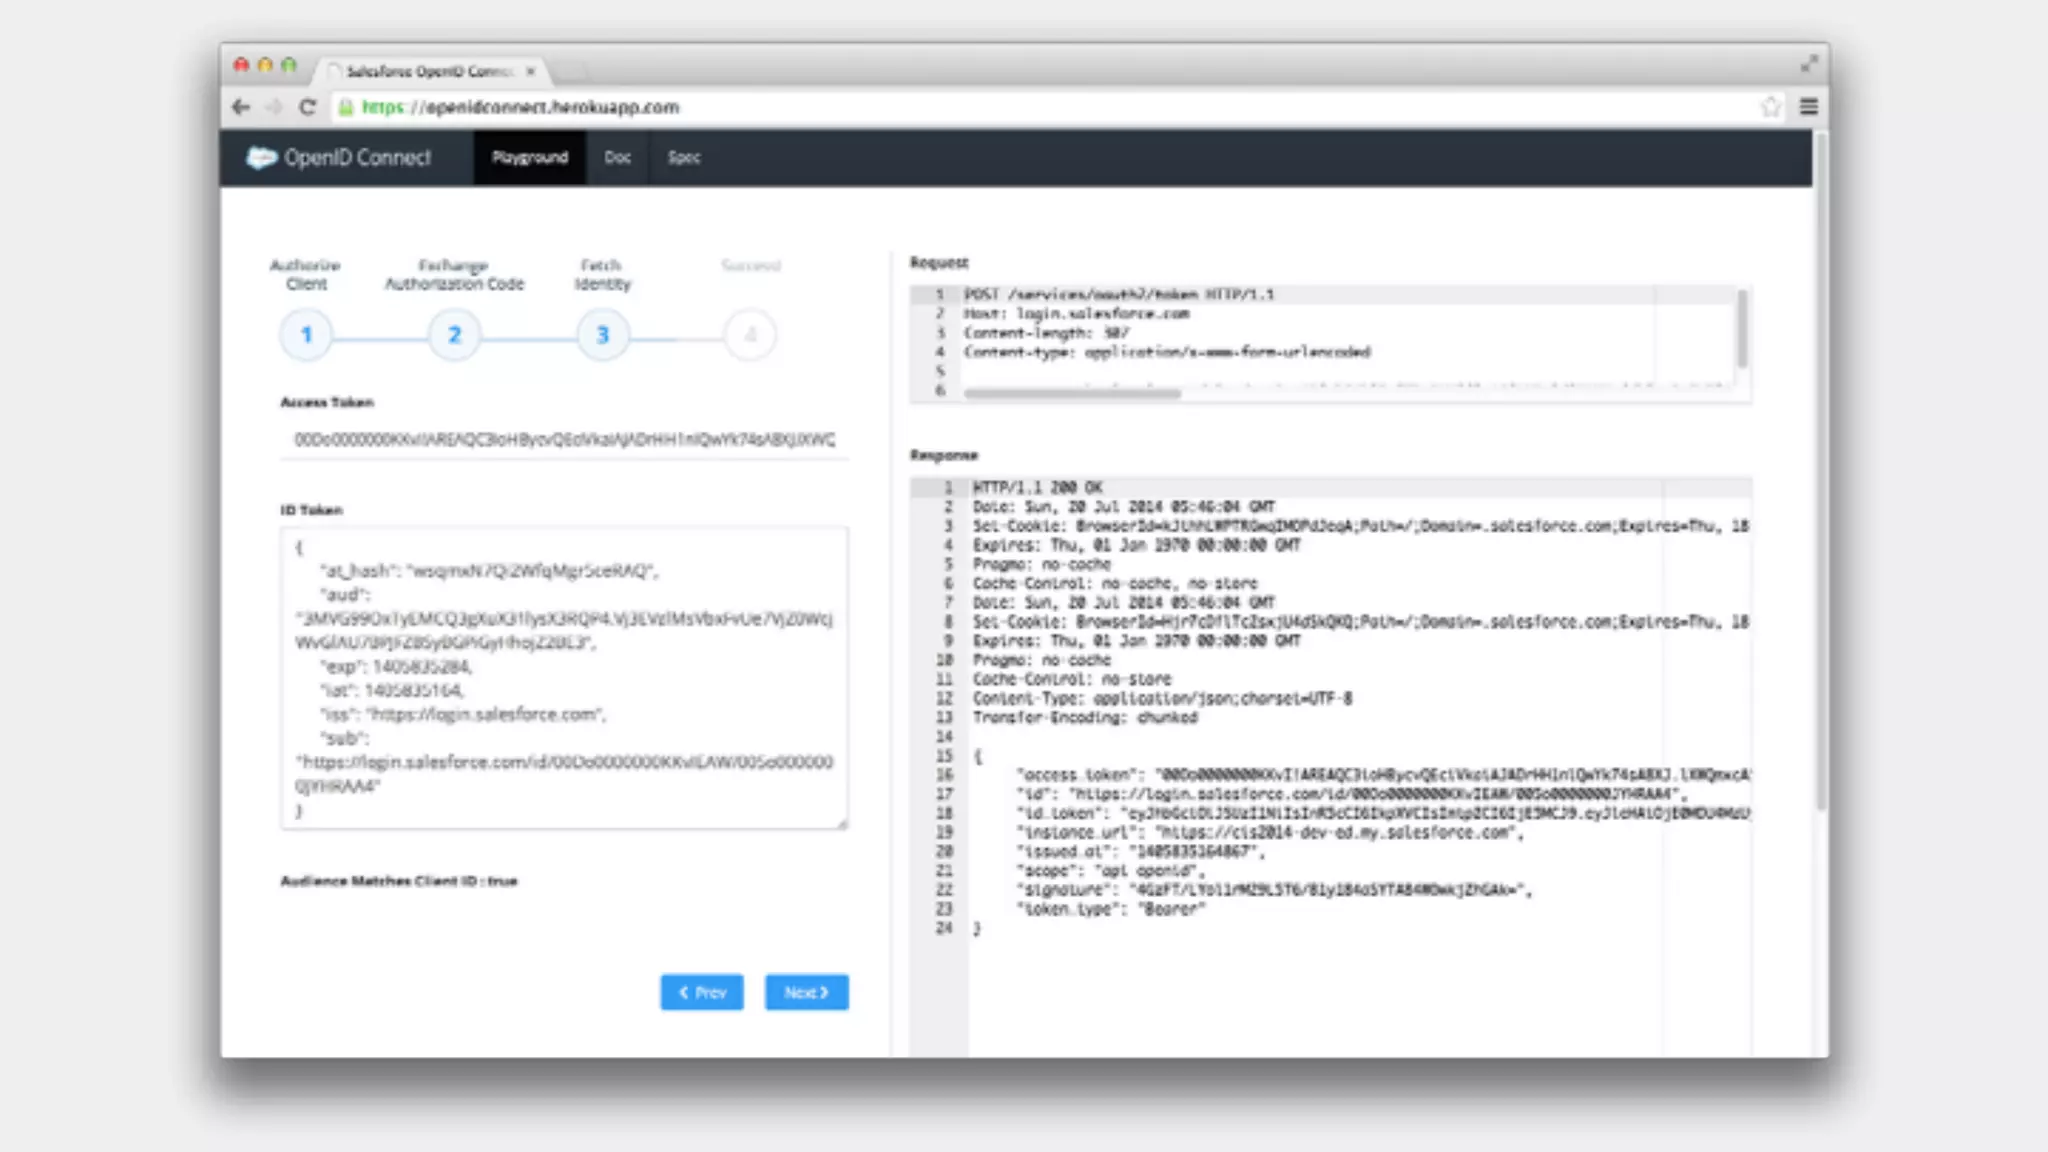Click the Salesforce cloud logo

[261, 158]
